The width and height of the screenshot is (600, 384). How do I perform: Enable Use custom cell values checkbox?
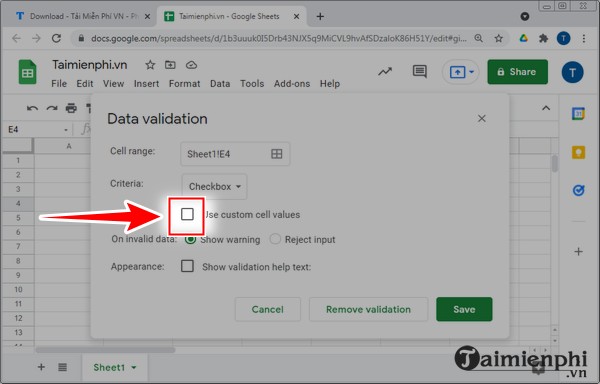coord(187,214)
